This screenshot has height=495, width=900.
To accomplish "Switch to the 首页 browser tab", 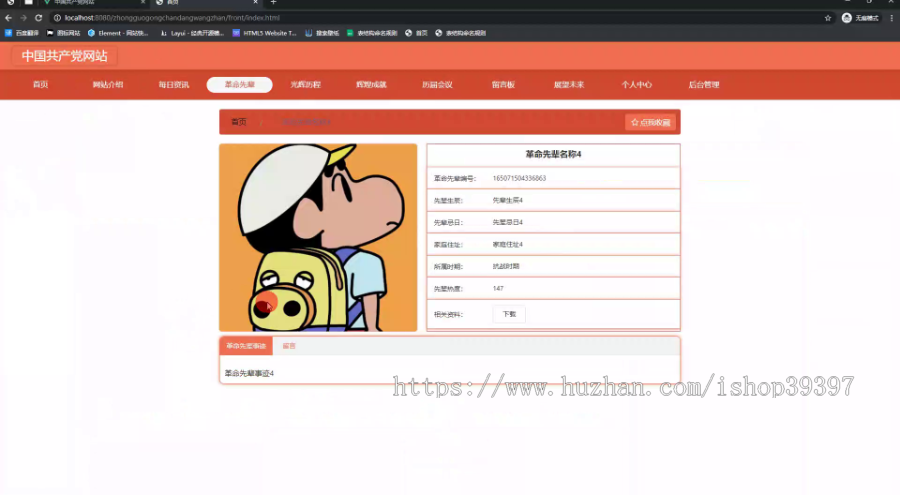I will [x=207, y=3].
